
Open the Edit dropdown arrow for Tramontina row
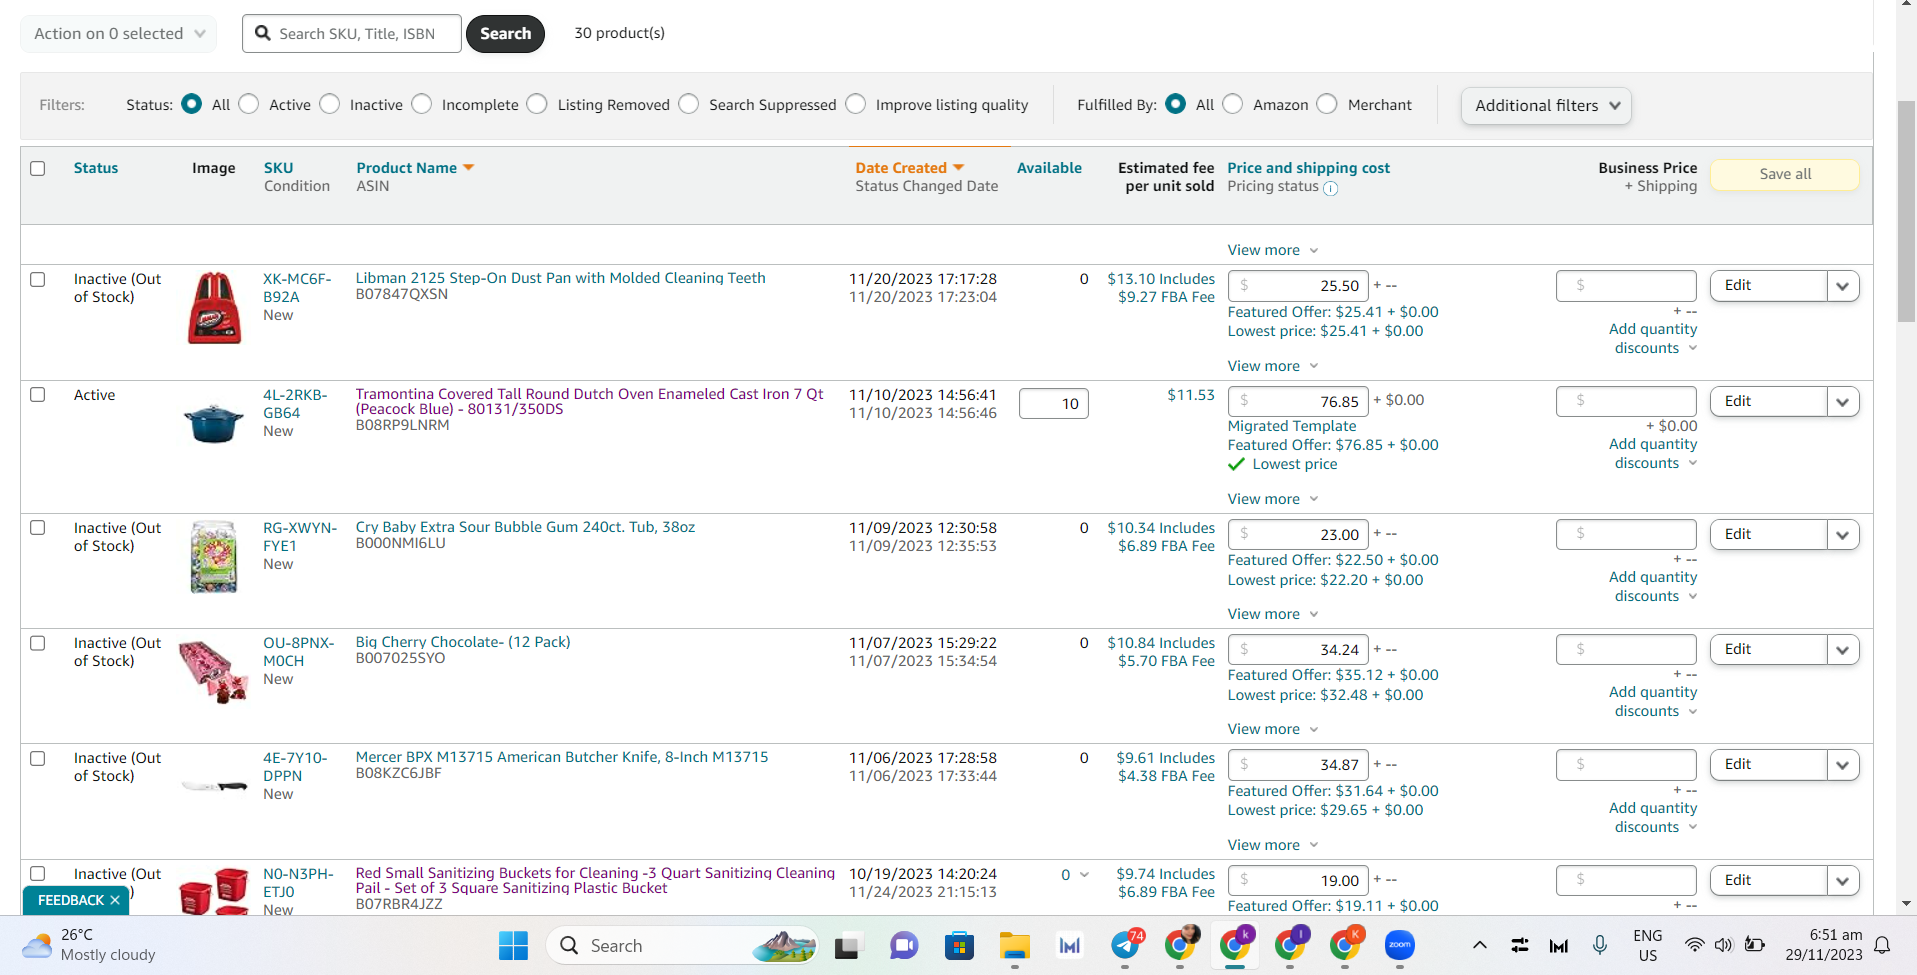[x=1843, y=402]
